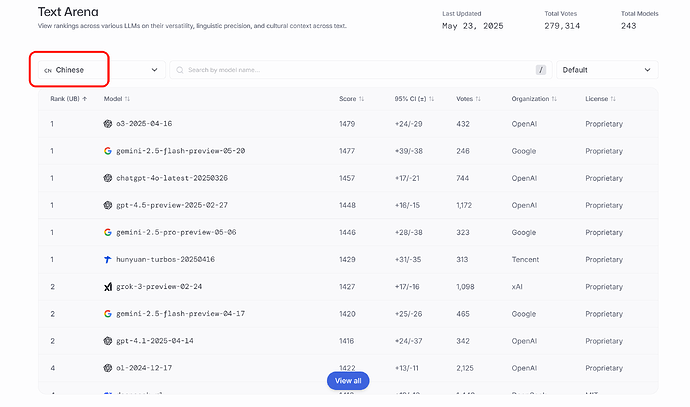Sort table by License column

[x=600, y=99]
